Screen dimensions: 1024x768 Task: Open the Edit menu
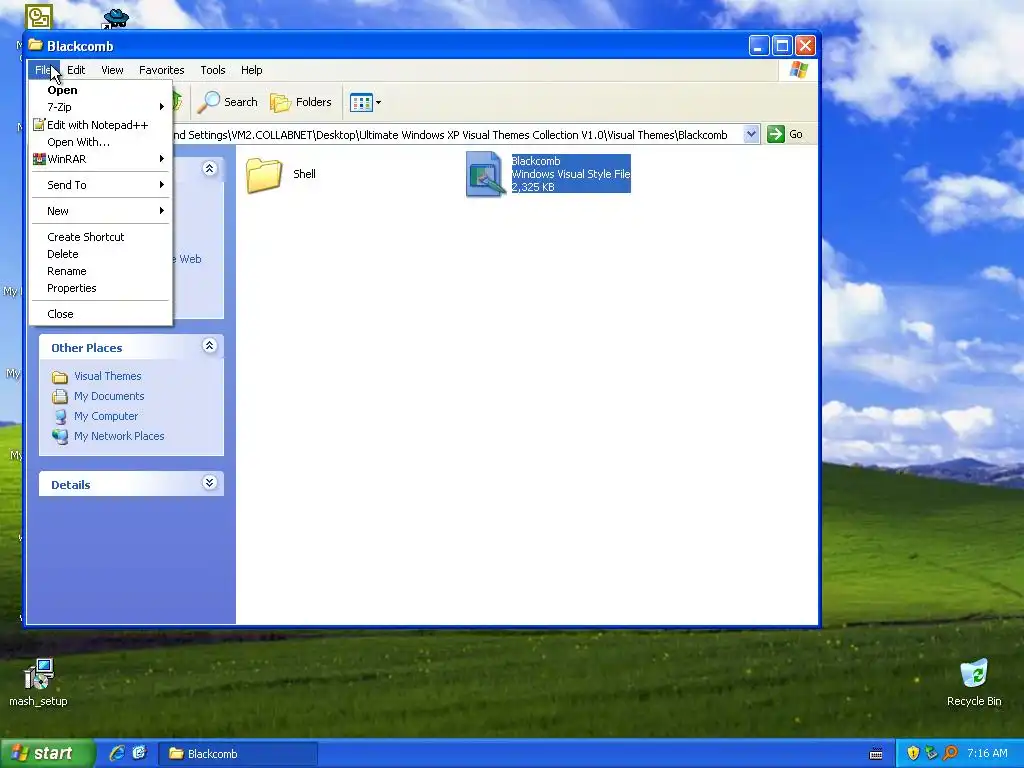76,70
